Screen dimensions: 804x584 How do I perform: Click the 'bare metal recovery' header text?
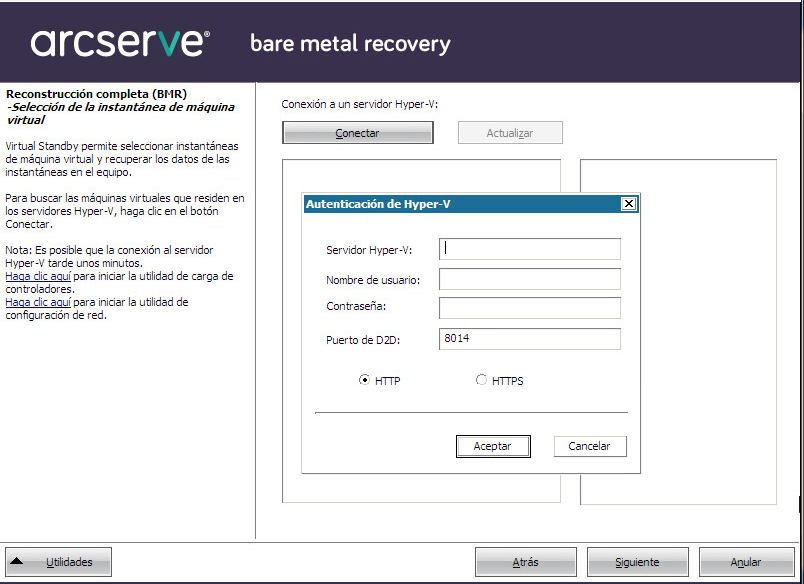pos(350,44)
